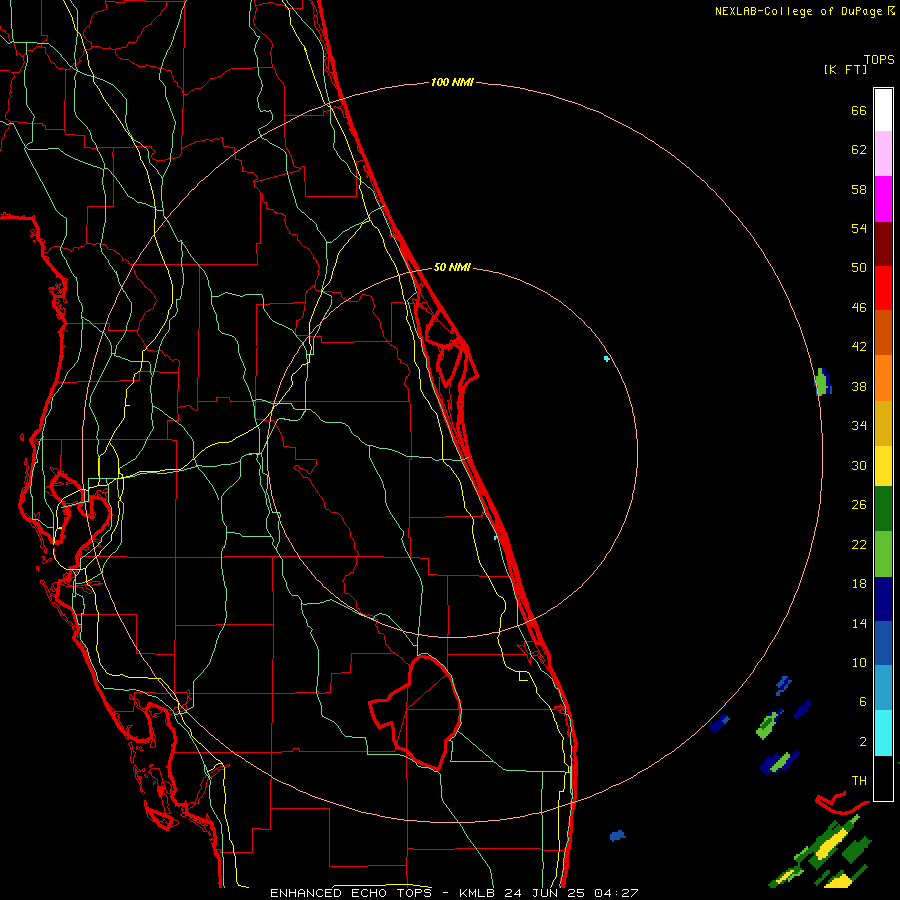This screenshot has width=900, height=900.
Task: Click the 22 legend value
Action: (859, 544)
